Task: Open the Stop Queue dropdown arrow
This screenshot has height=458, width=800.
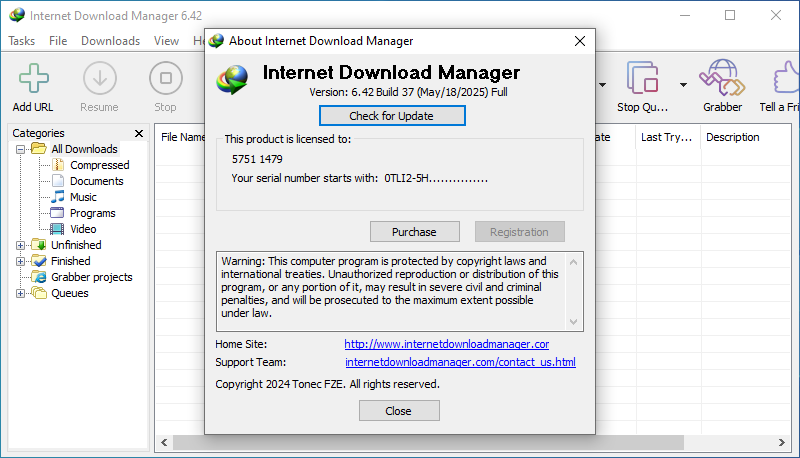Action: 683,85
